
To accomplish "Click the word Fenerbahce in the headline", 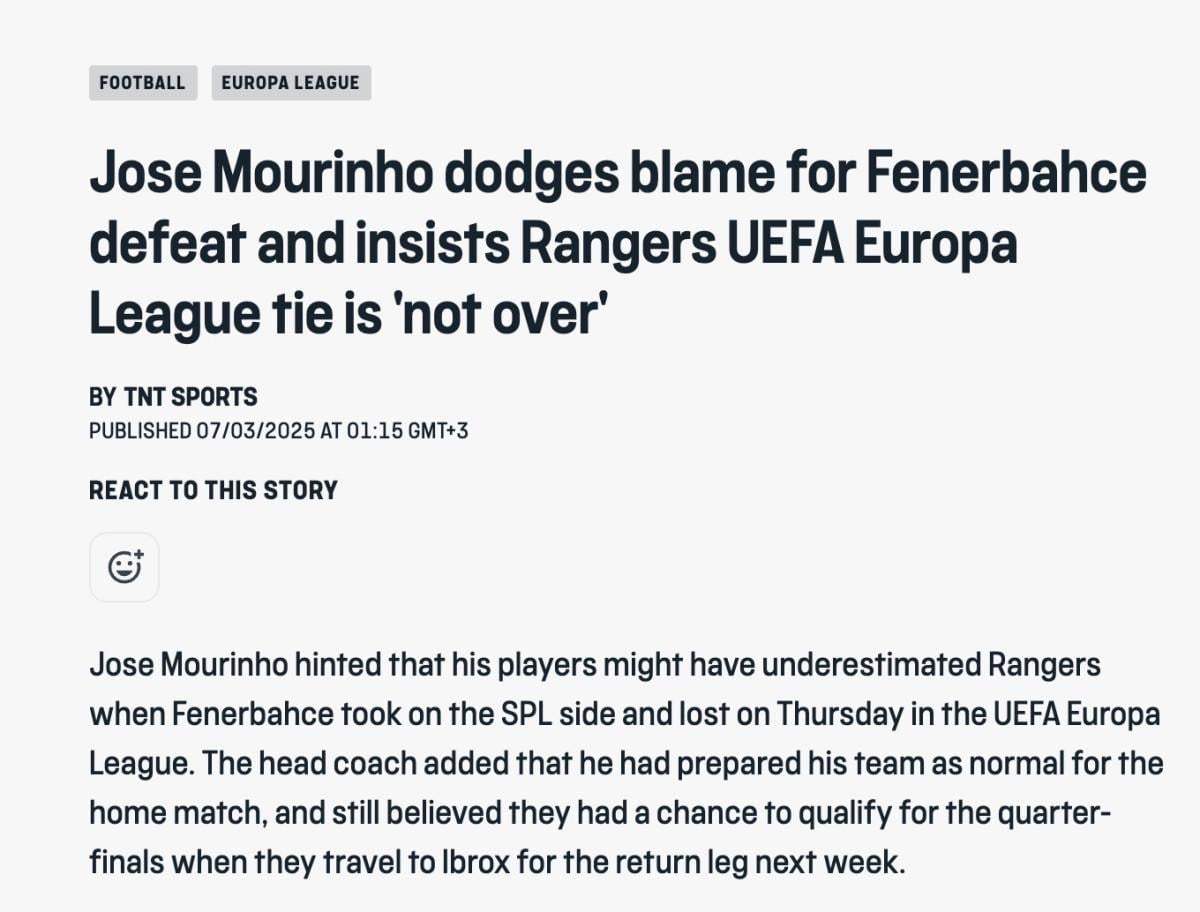I will tap(1006, 174).
